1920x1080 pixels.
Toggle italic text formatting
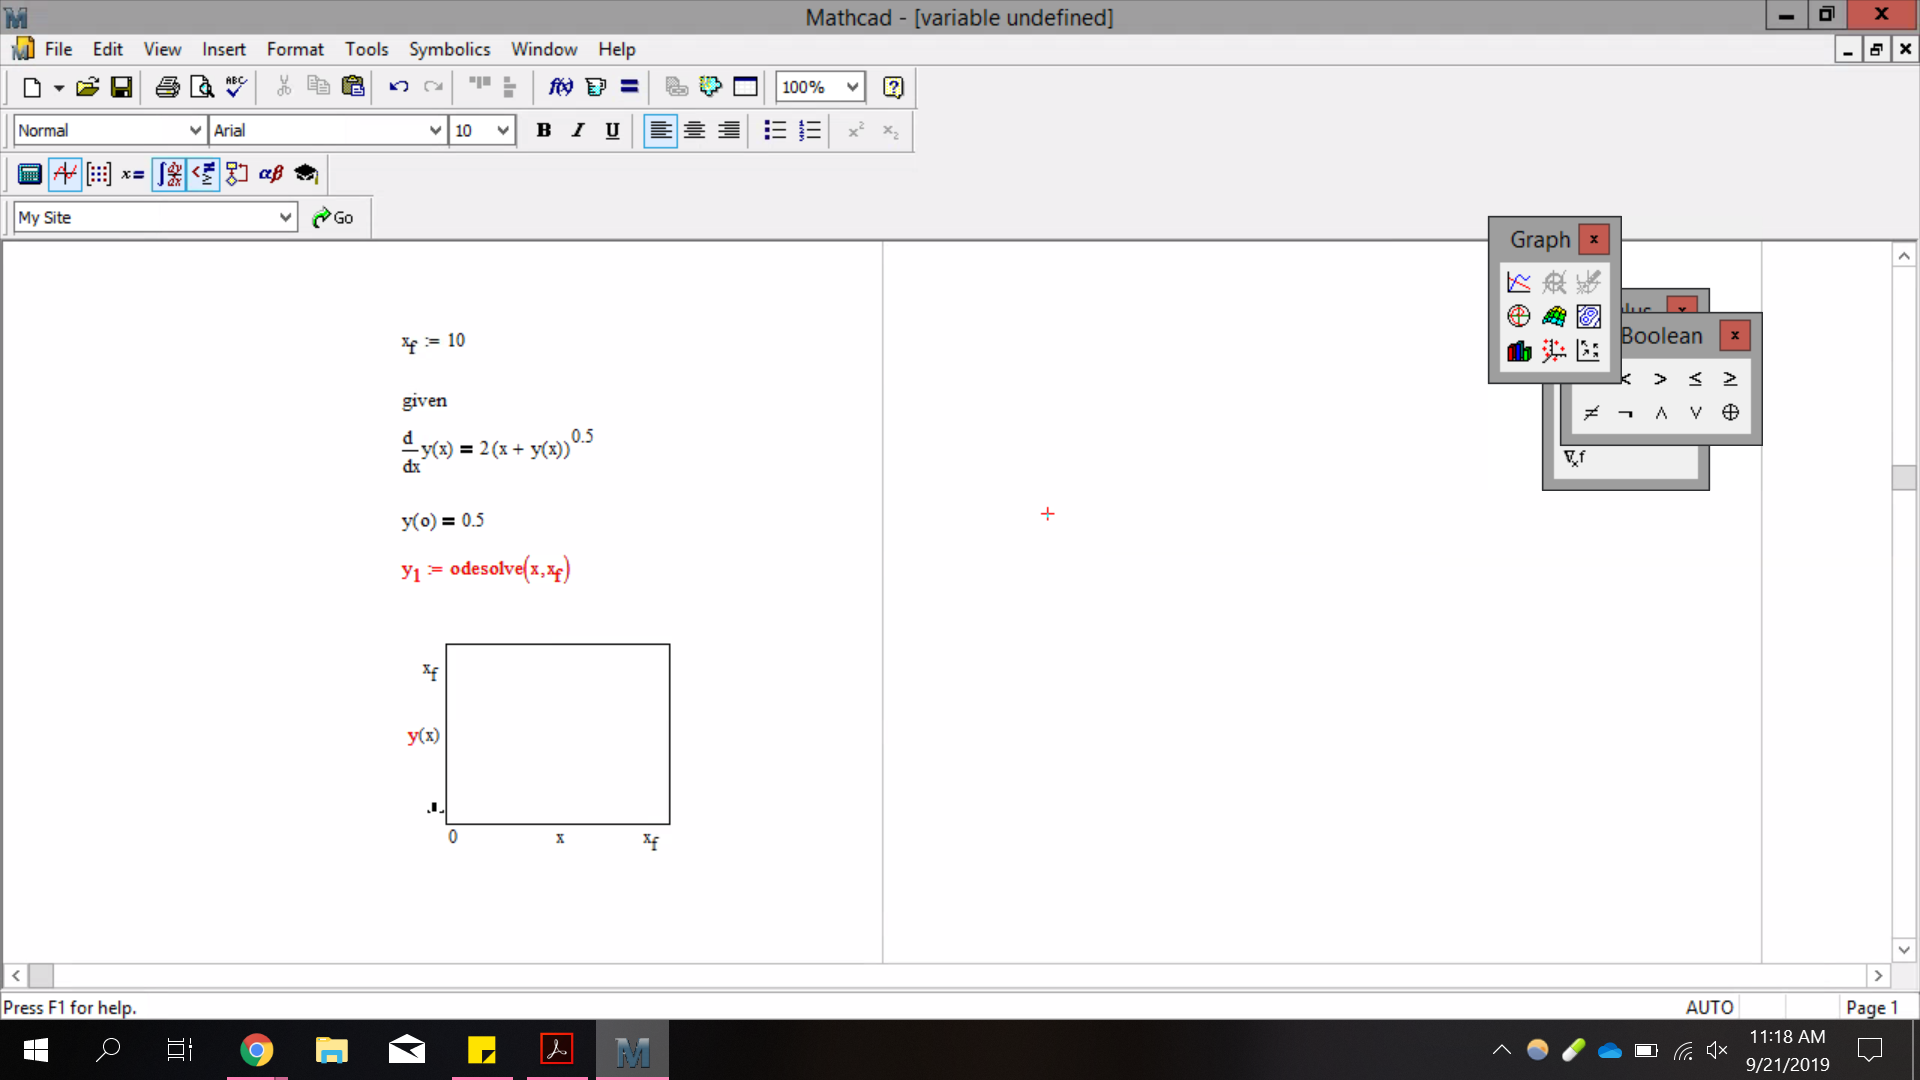point(577,130)
